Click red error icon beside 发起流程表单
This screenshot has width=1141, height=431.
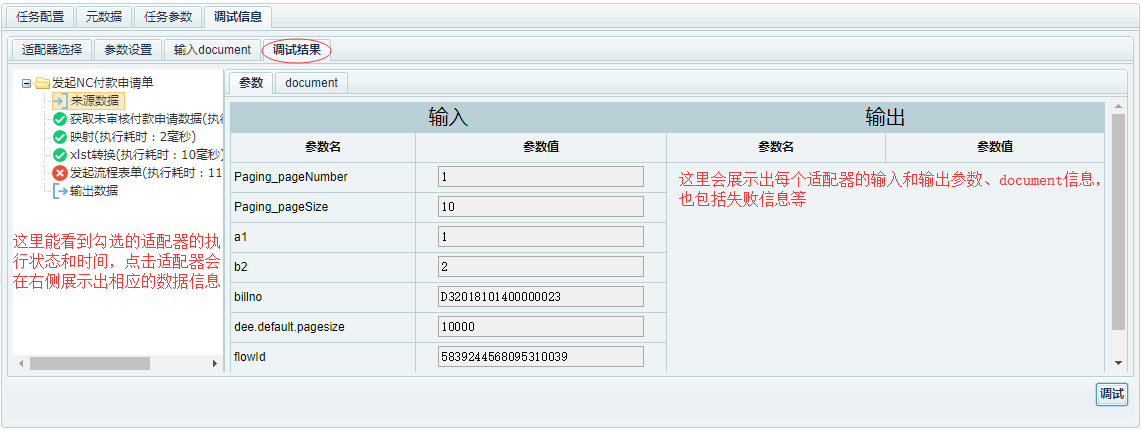click(x=60, y=173)
